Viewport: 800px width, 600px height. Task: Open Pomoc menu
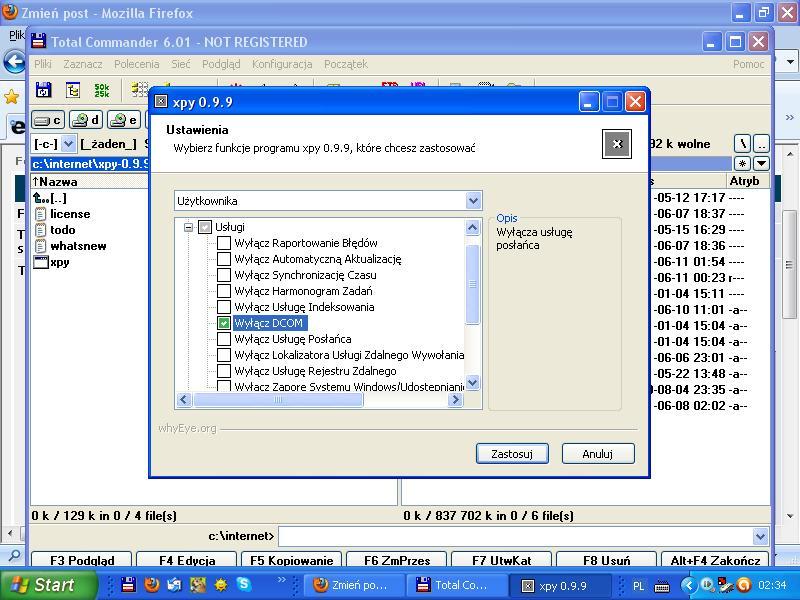[x=748, y=64]
